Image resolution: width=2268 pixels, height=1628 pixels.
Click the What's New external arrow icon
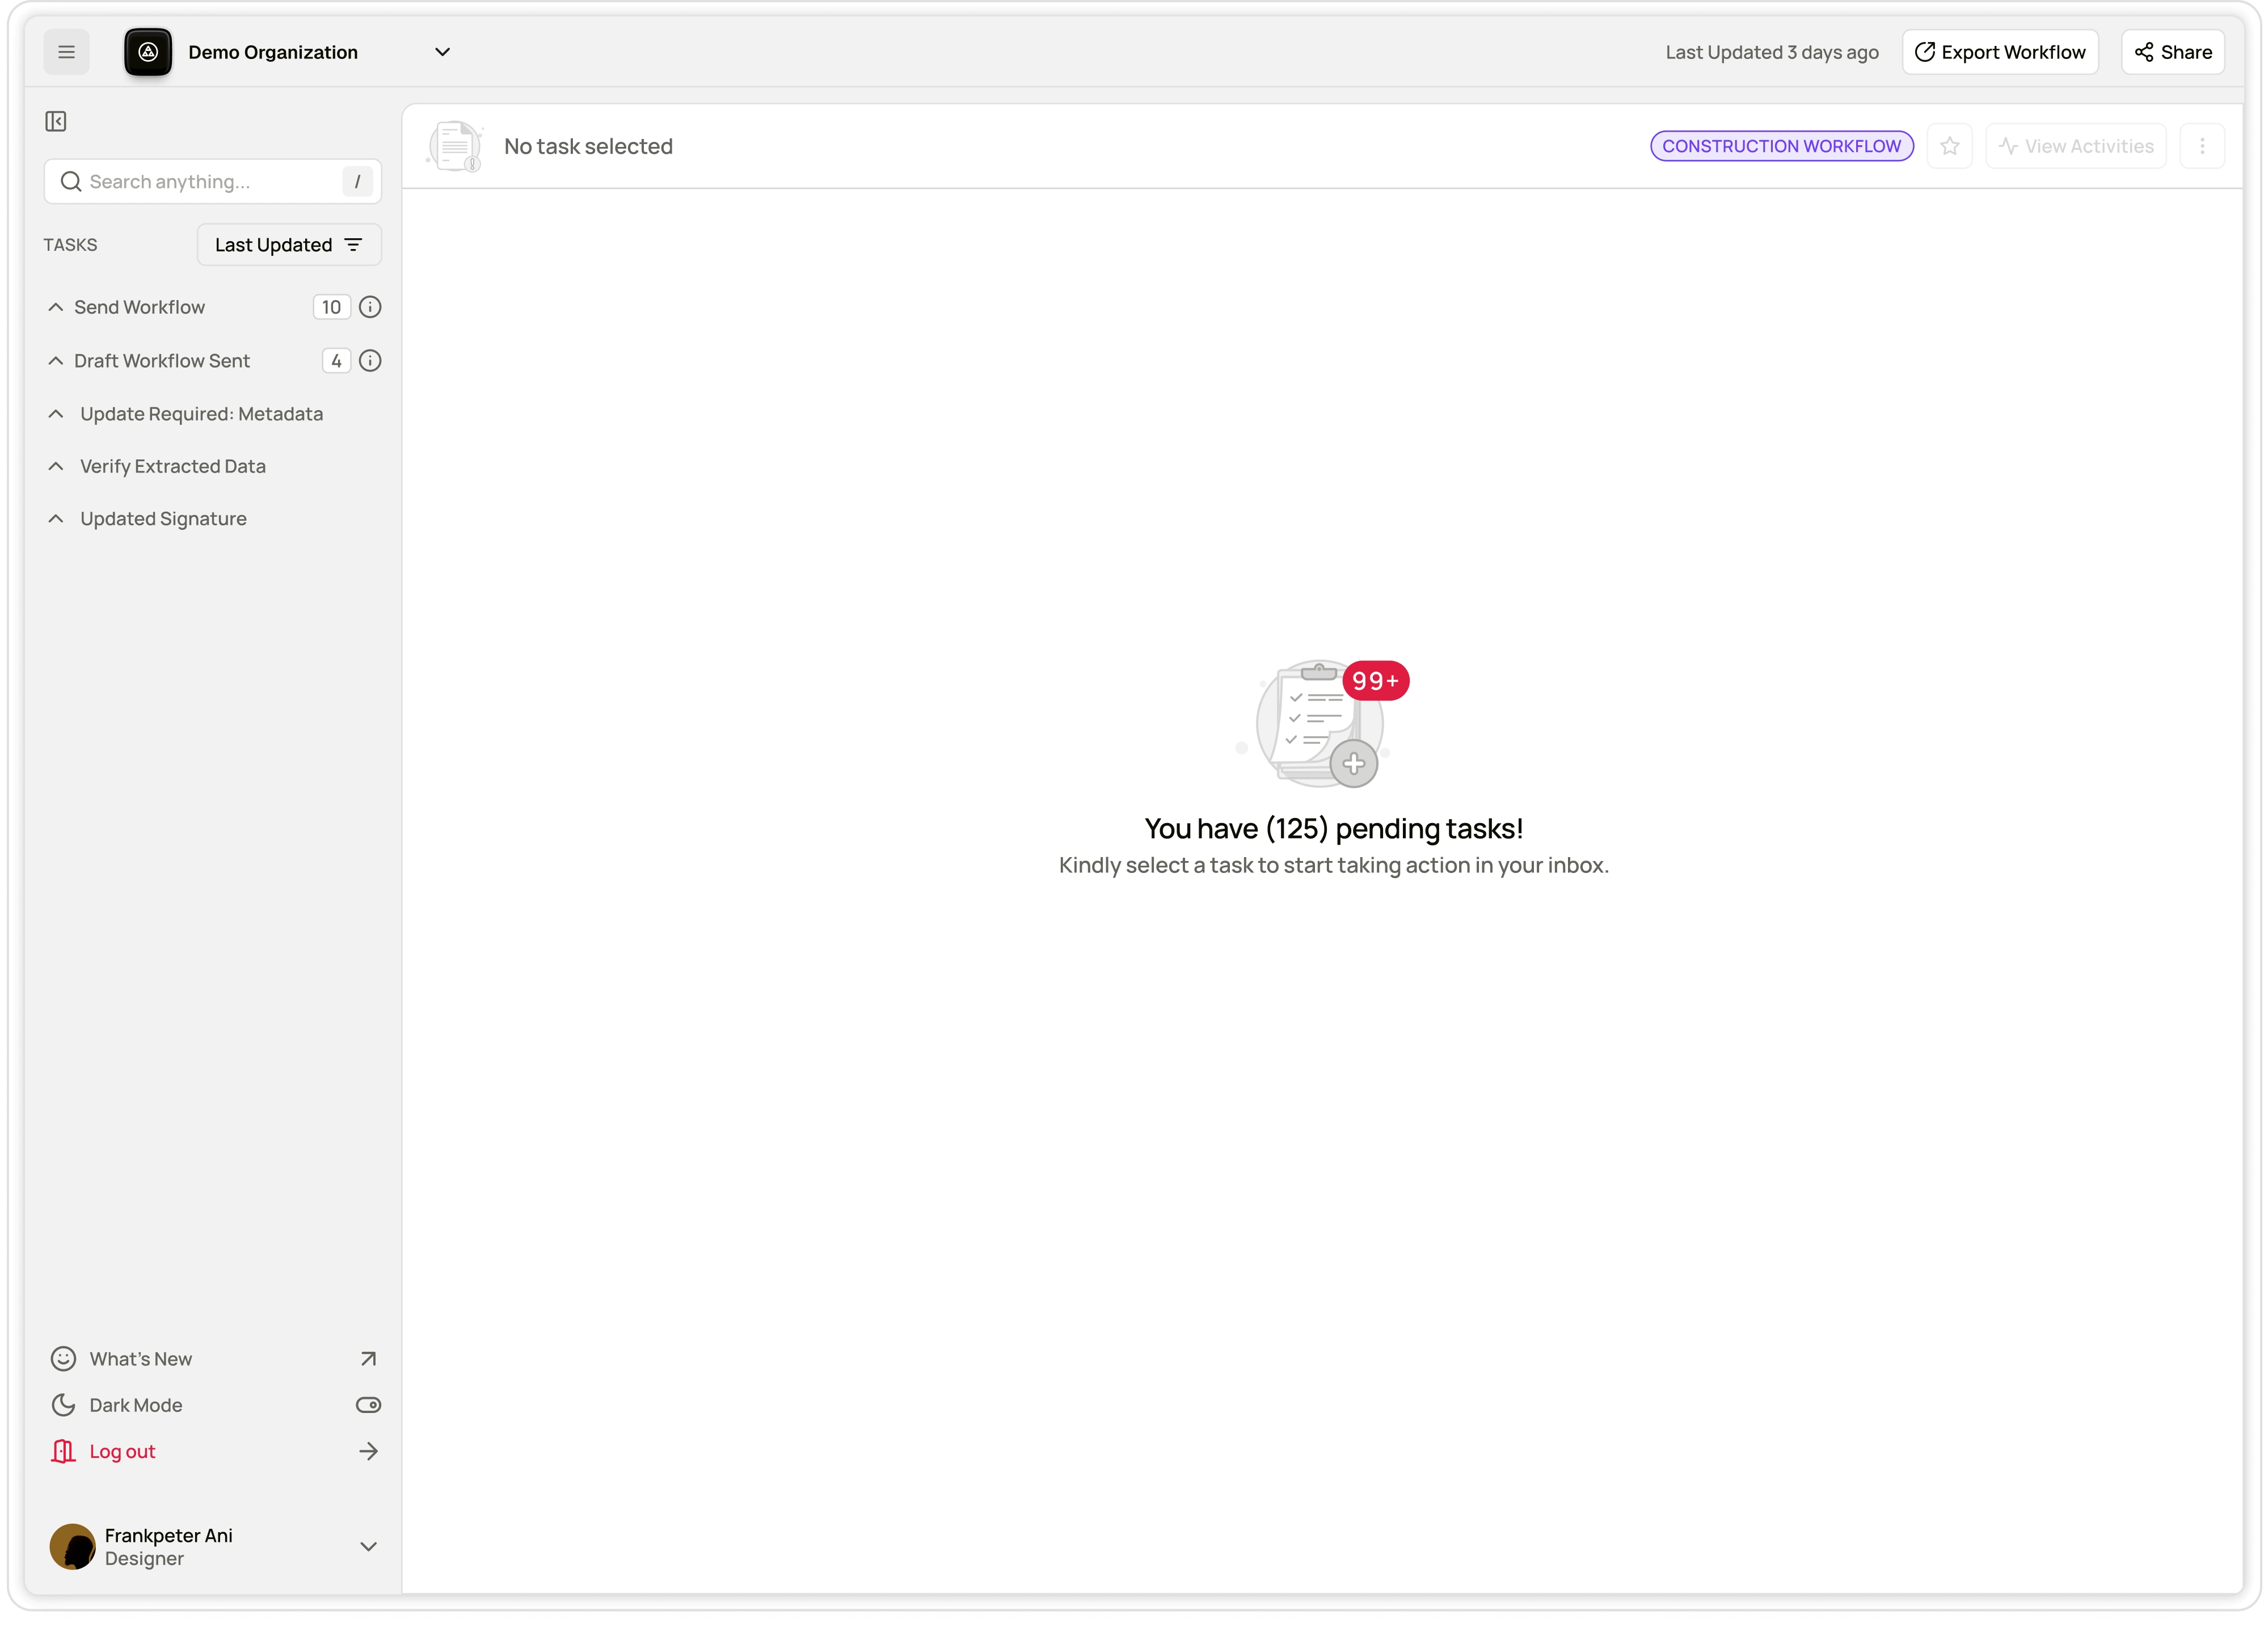(368, 1358)
